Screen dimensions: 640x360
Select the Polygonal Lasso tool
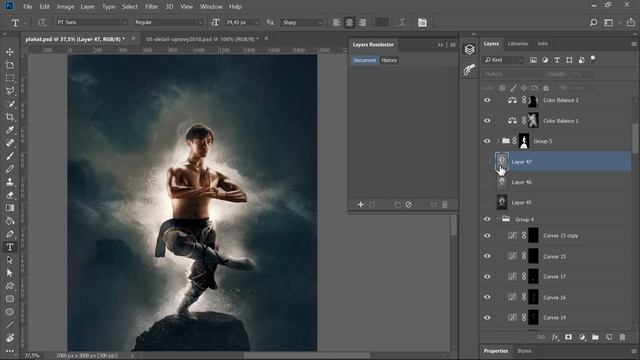10,91
